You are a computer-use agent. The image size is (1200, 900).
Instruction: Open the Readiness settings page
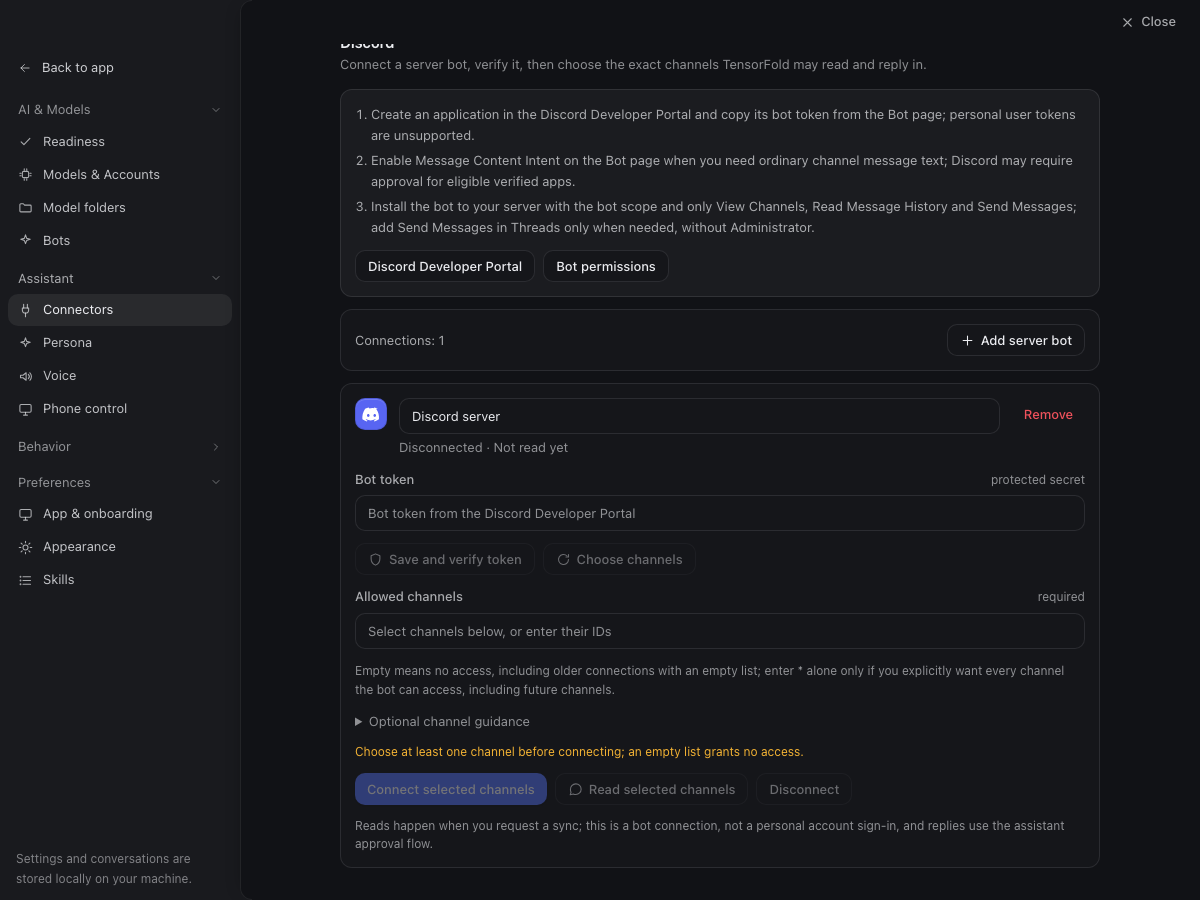click(x=120, y=142)
